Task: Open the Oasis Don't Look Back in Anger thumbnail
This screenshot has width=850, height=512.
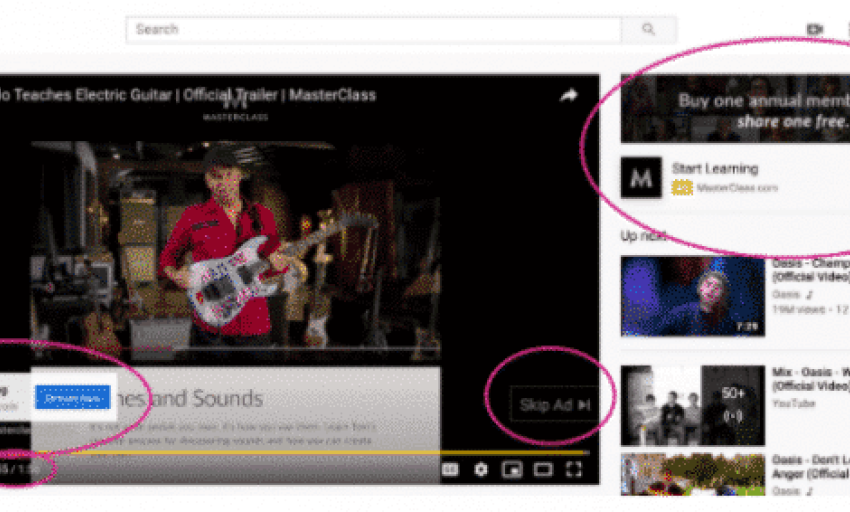Action: tap(693, 475)
